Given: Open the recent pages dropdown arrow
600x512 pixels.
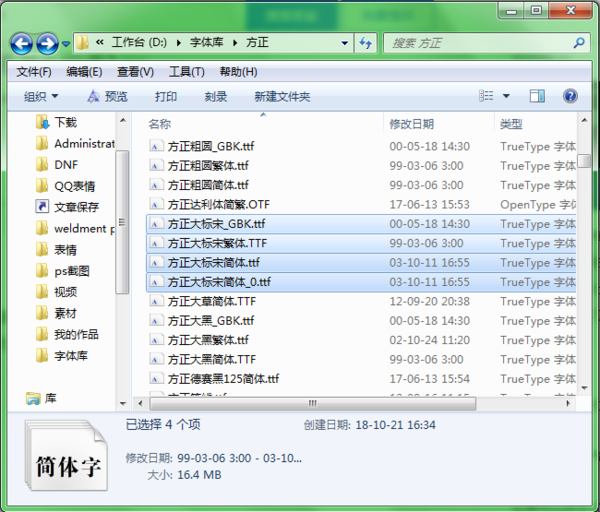Looking at the screenshot, I should point(66,44).
